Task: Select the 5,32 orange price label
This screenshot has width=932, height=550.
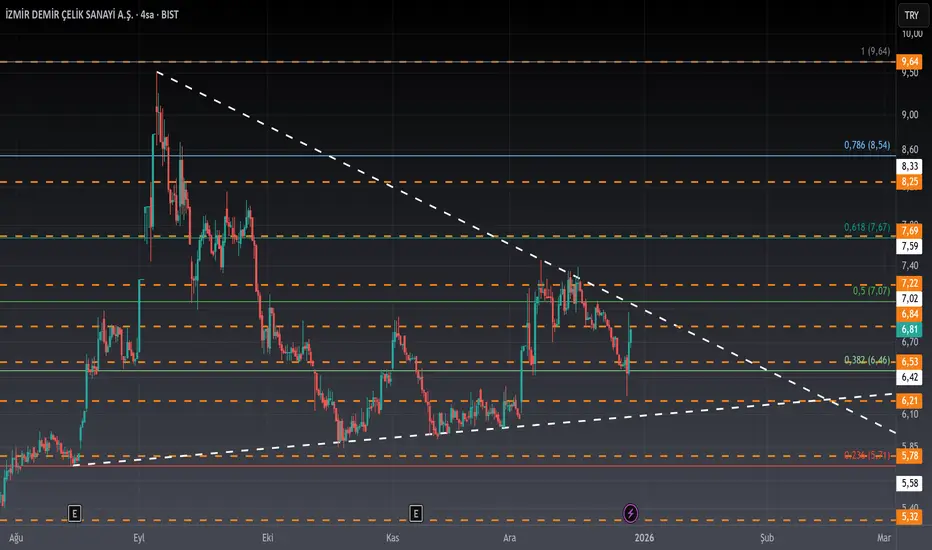Action: pos(909,517)
